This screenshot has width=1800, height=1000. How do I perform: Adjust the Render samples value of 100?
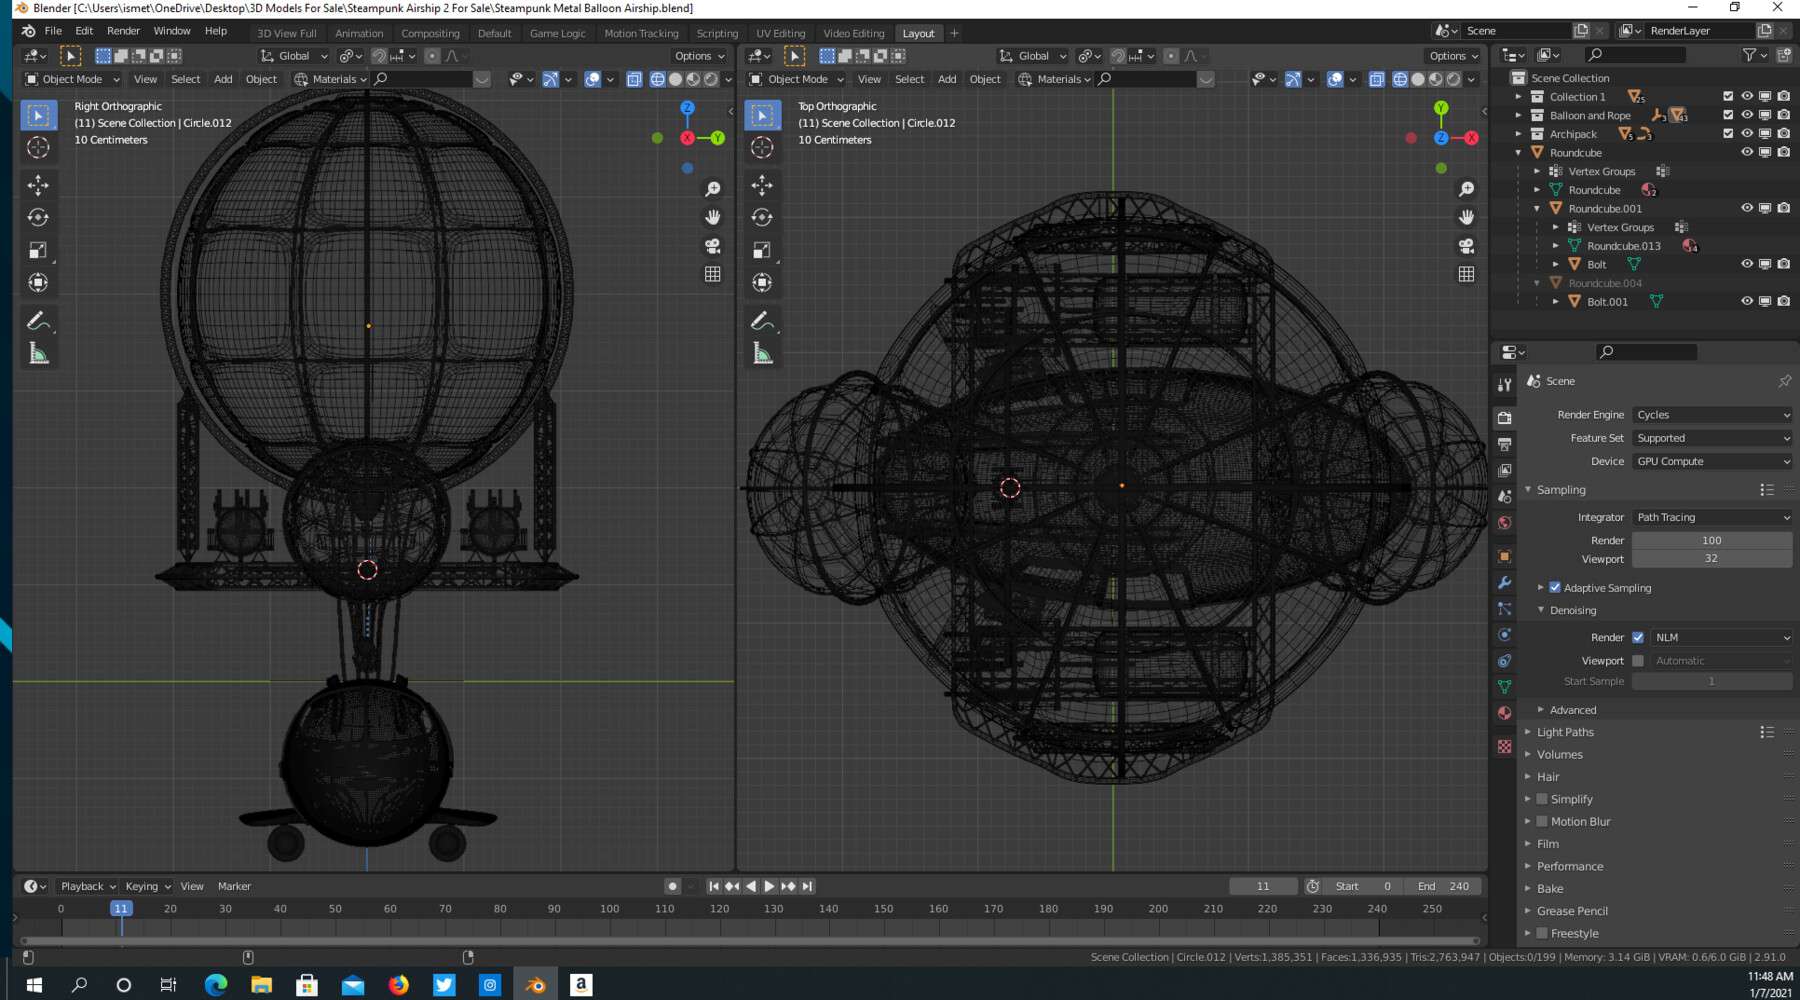pyautogui.click(x=1712, y=540)
